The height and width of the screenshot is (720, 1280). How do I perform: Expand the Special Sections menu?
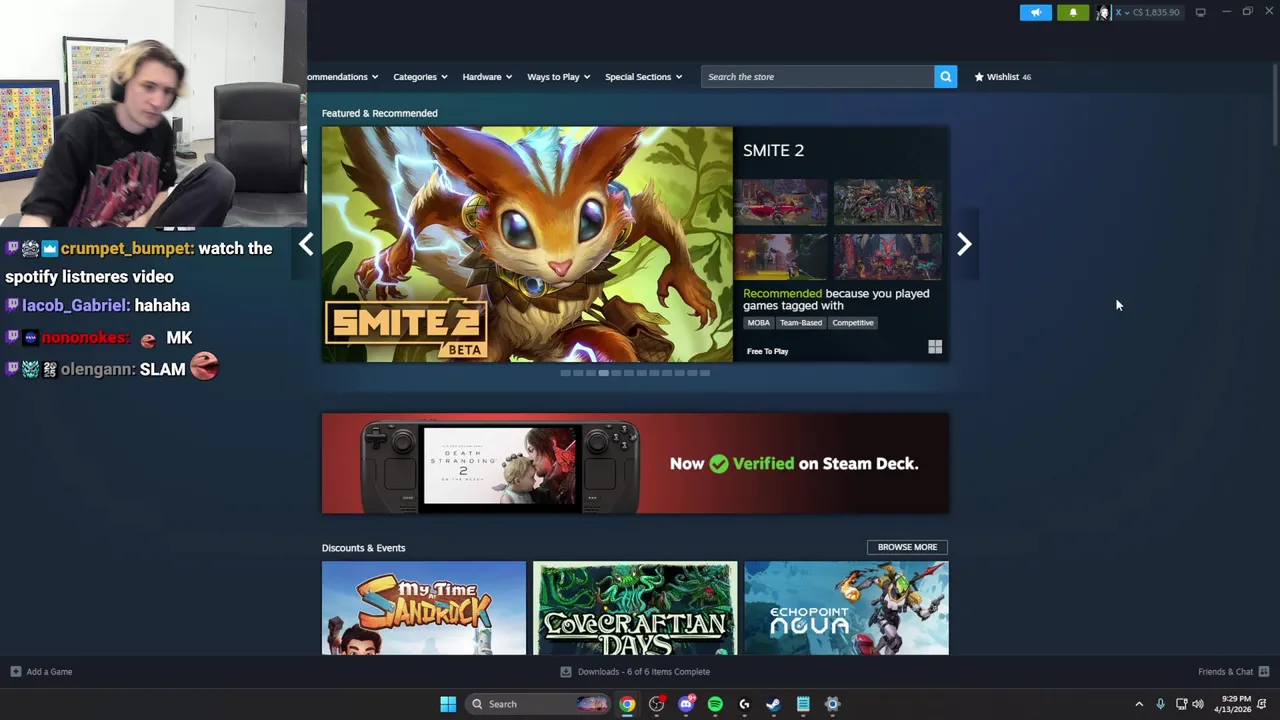click(643, 77)
